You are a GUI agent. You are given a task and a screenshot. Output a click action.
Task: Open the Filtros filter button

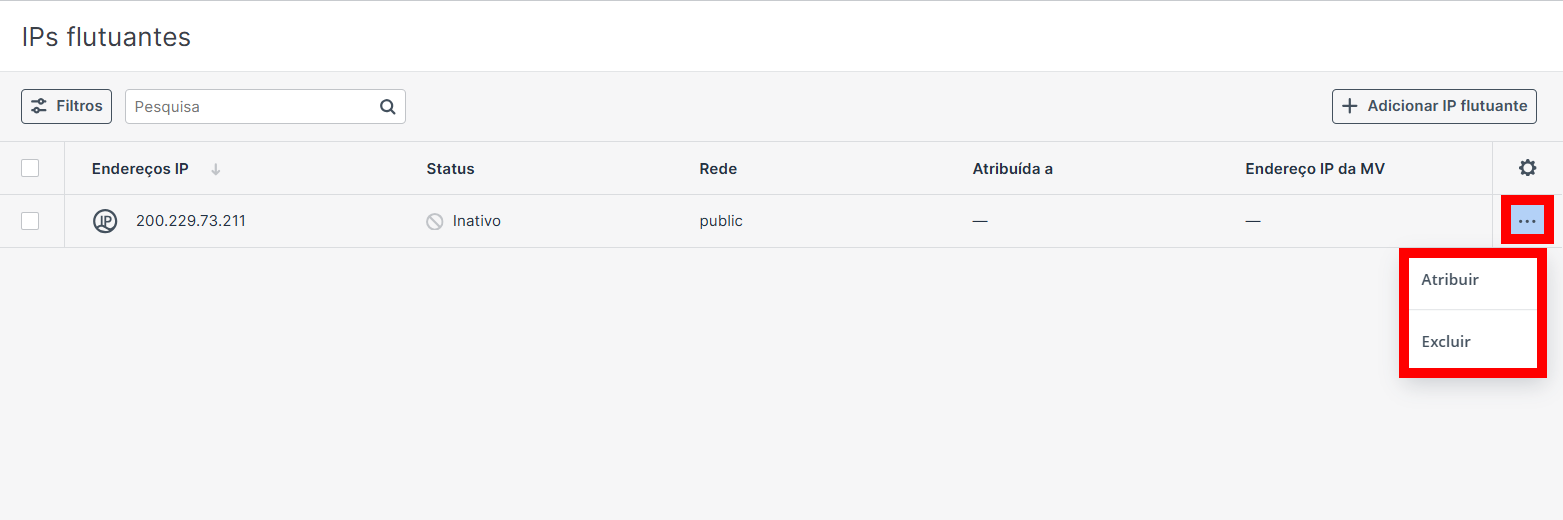pyautogui.click(x=66, y=106)
